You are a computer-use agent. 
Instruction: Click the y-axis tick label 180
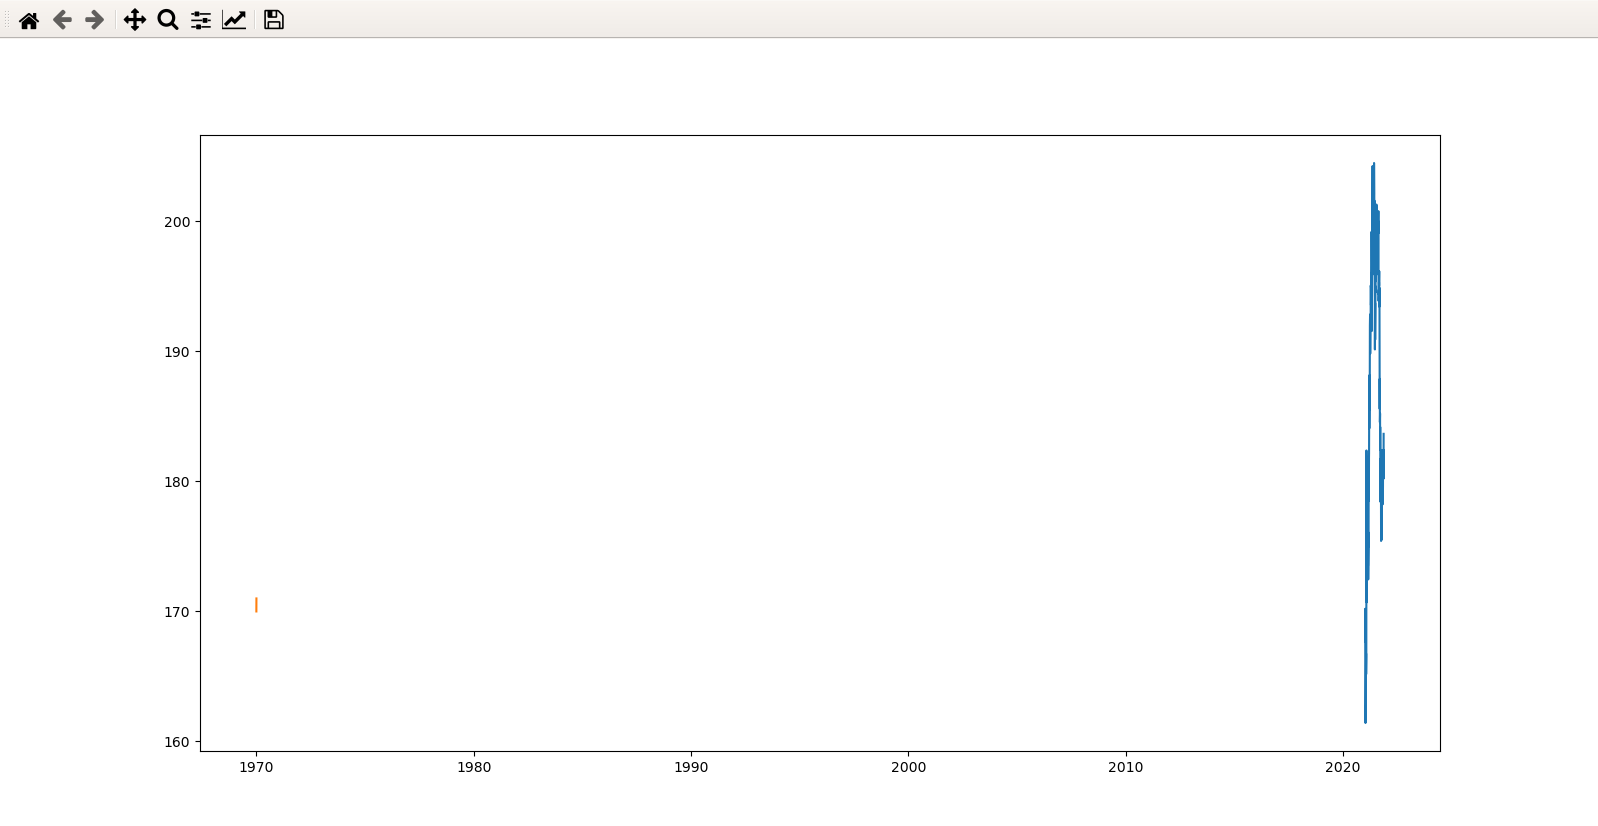click(177, 482)
